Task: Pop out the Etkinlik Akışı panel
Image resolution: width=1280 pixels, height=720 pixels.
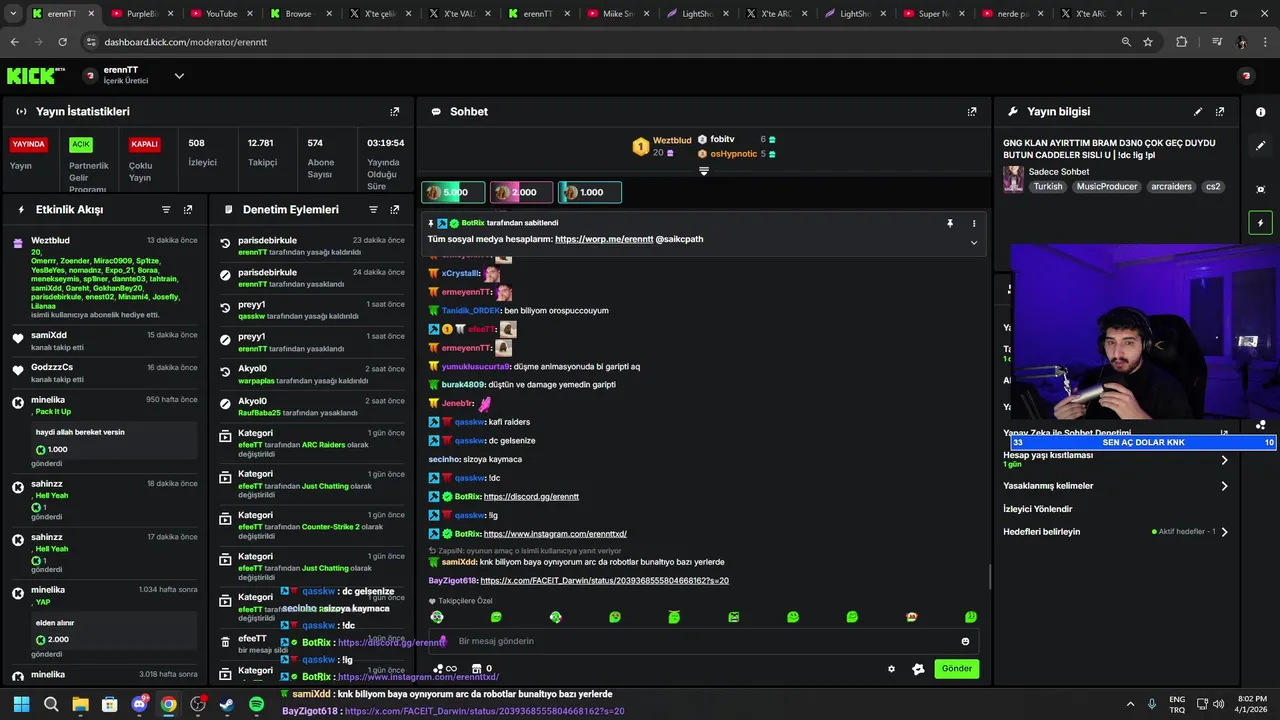Action: click(x=188, y=210)
